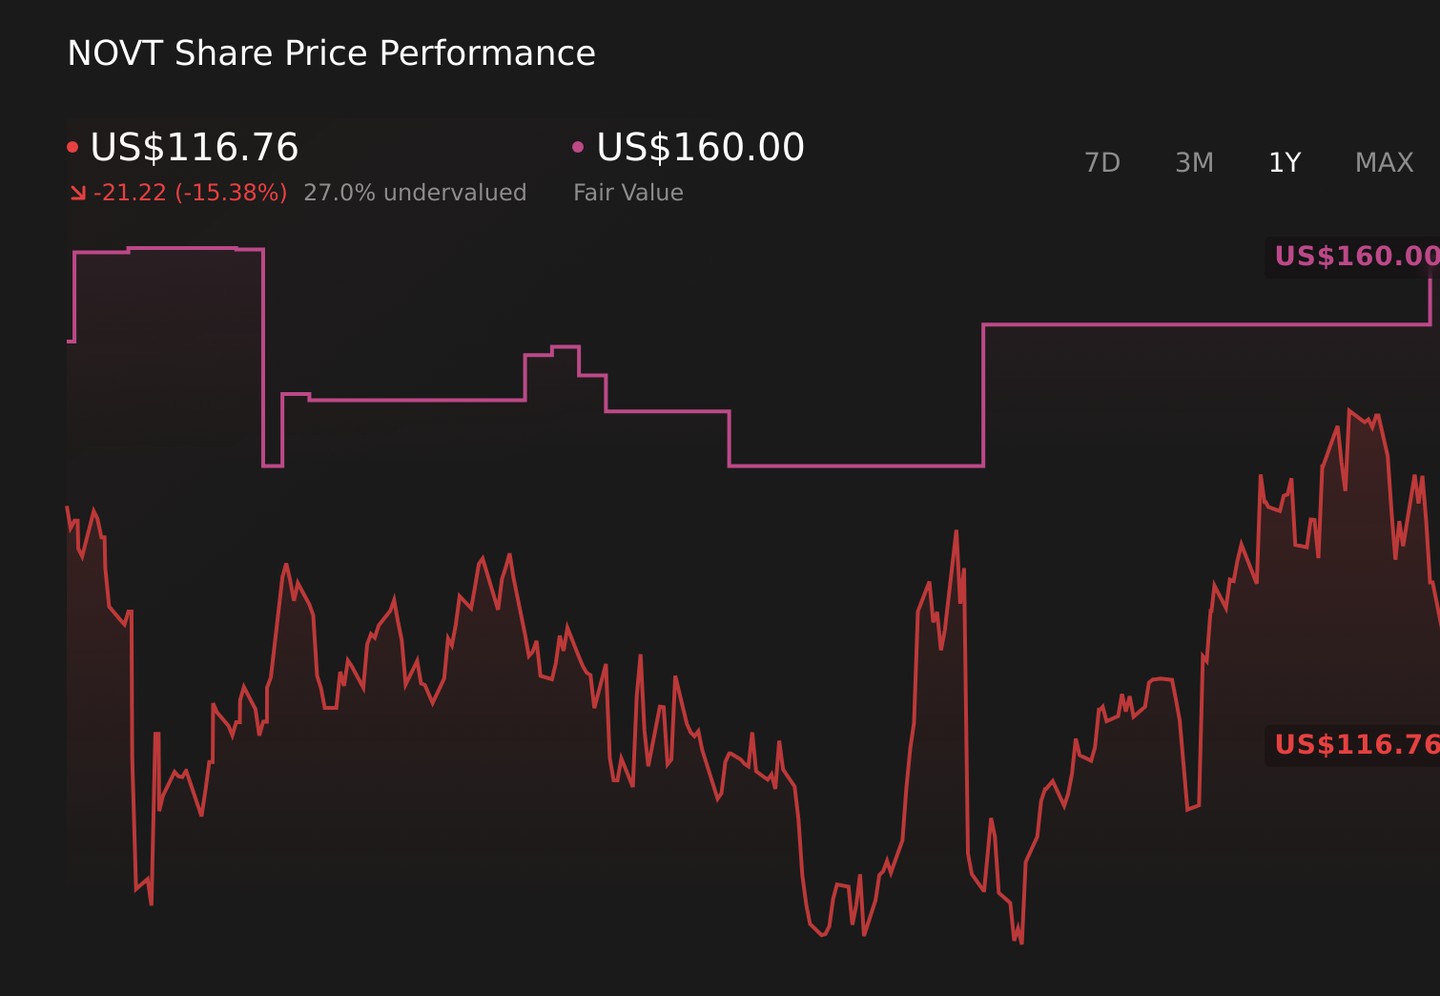Click the Fair Value label text
This screenshot has width=1440, height=996.
point(628,192)
